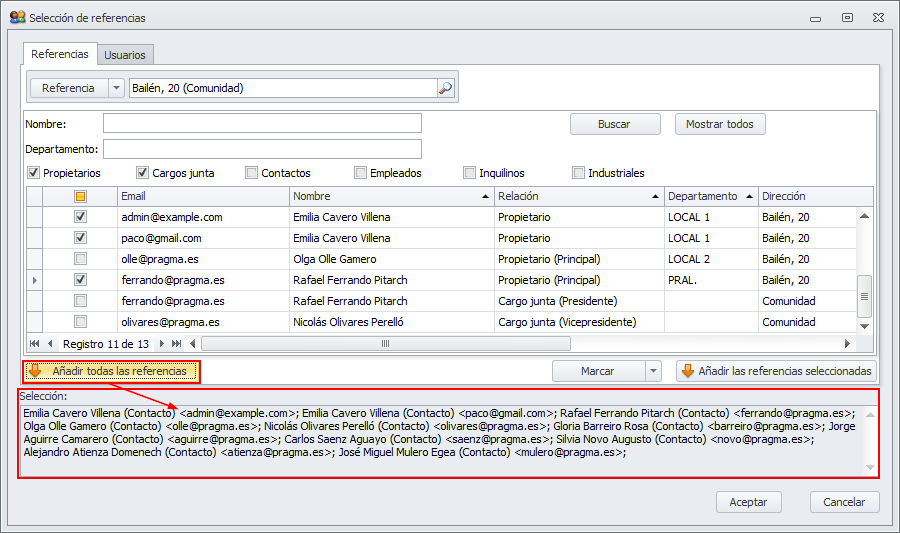Click the Cancelar button
The height and width of the screenshot is (533, 900).
[844, 502]
